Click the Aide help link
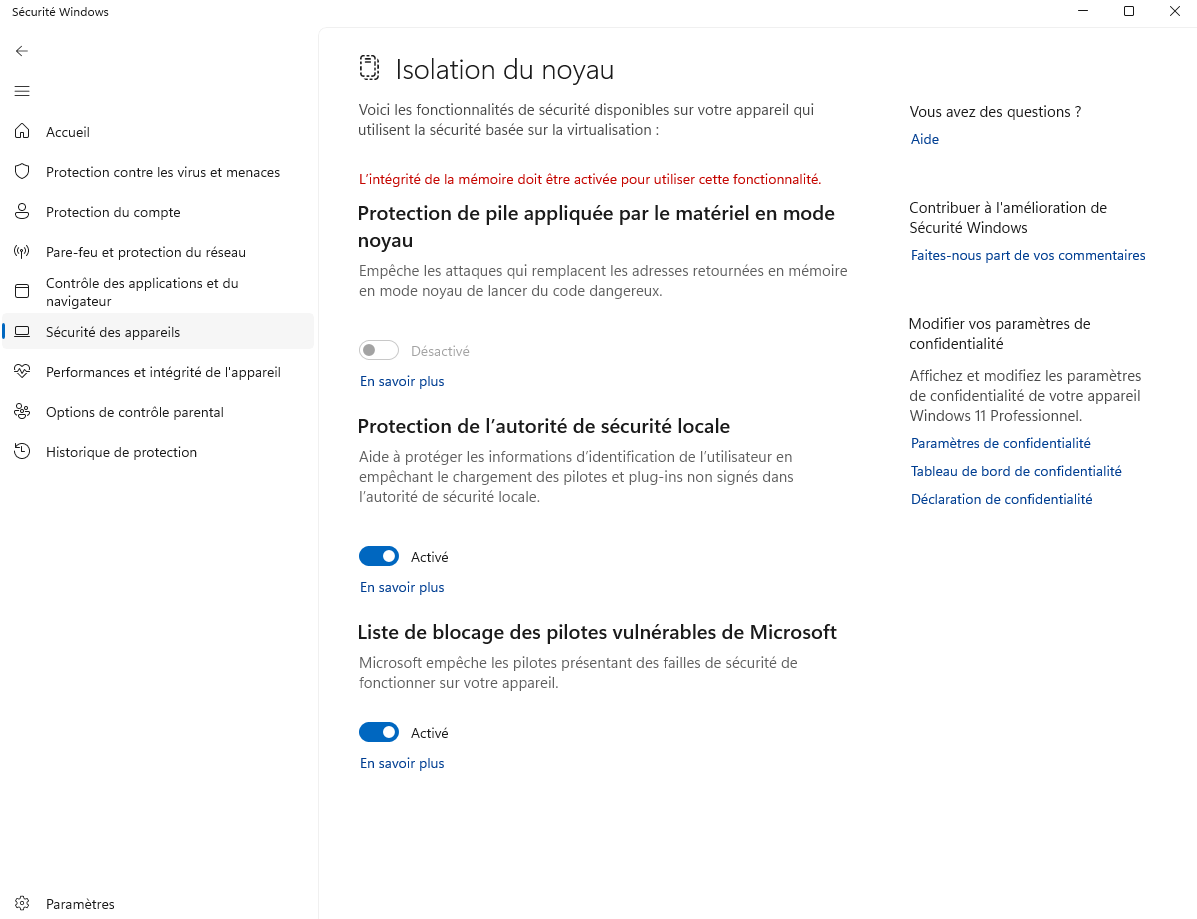Viewport: 1197px width, 919px height. [924, 139]
